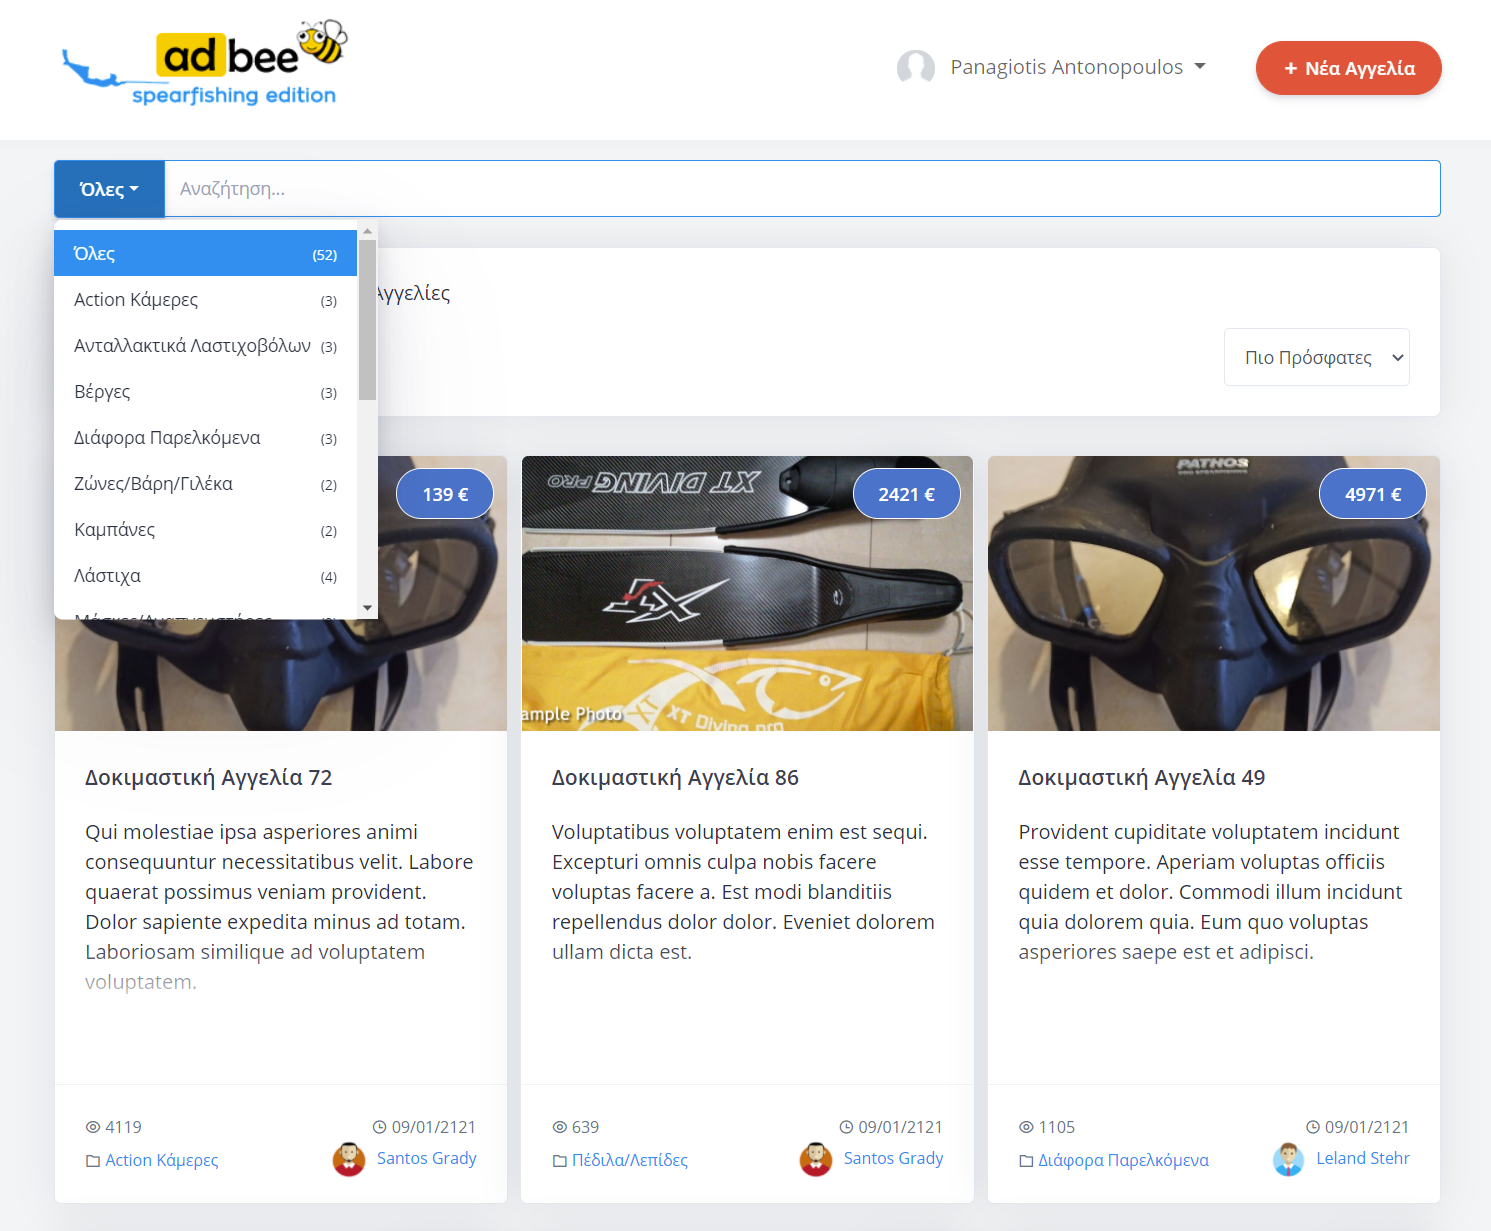Viewport: 1491px width, 1231px height.
Task: Click the category list scrollbar down arrow
Action: [x=367, y=608]
